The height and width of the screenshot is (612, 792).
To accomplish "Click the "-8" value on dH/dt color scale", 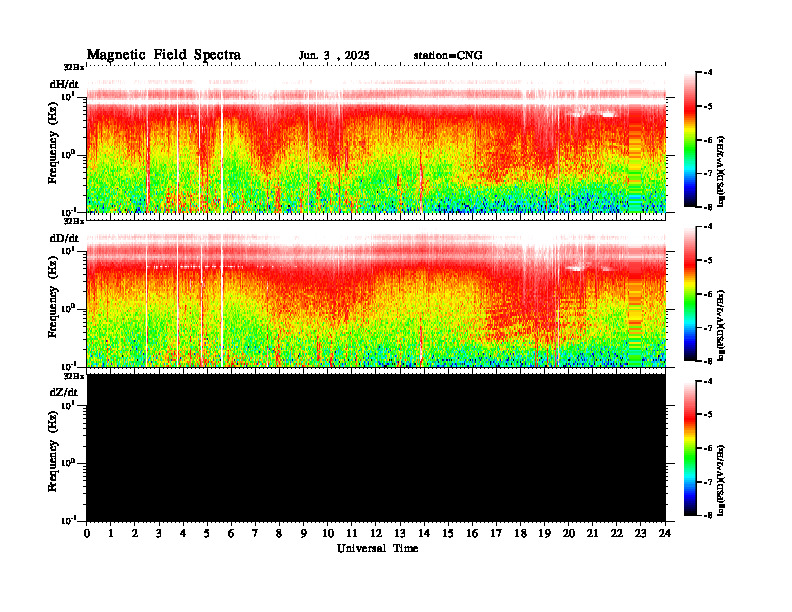I will (709, 207).
